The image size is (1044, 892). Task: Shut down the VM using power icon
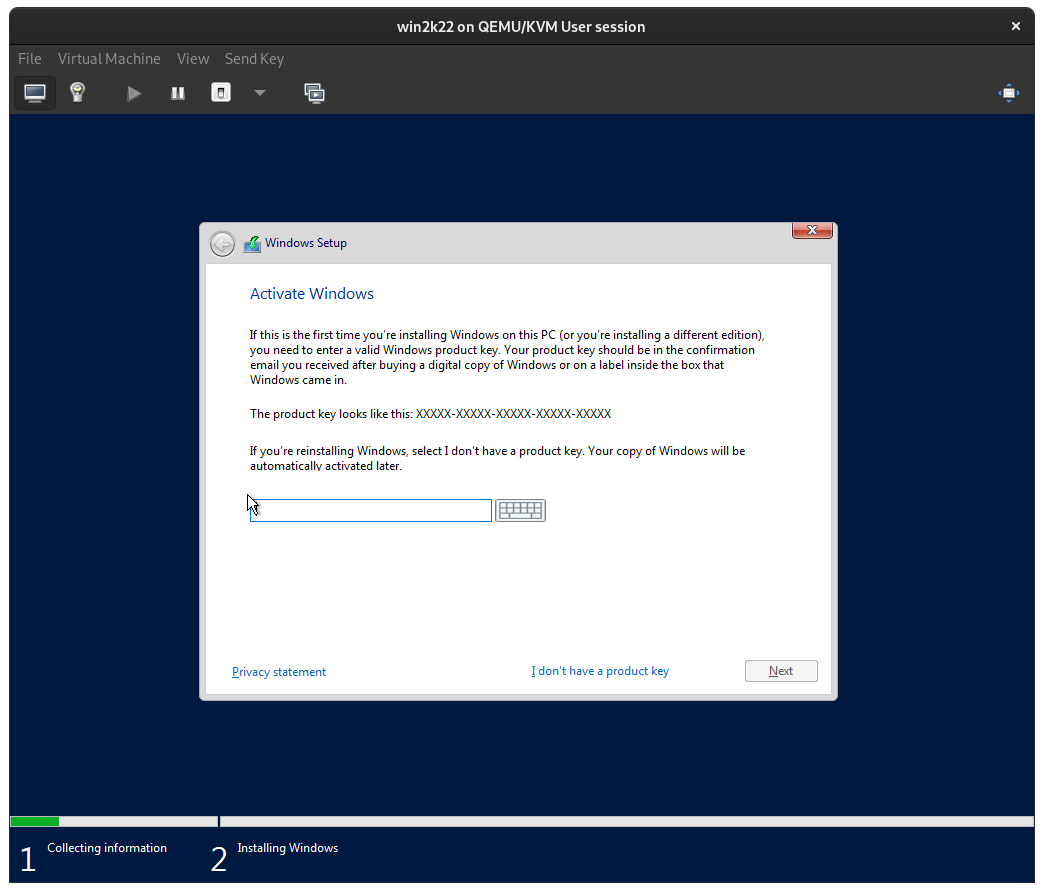pyautogui.click(x=220, y=92)
